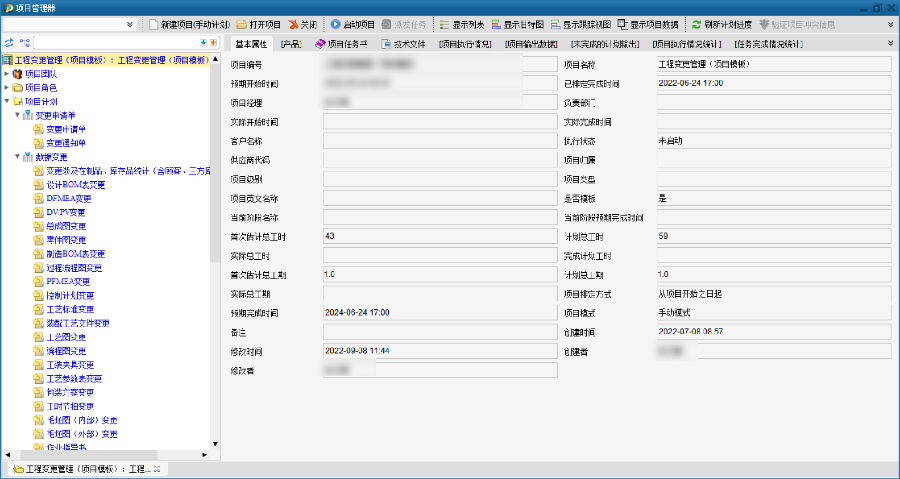Image resolution: width=900 pixels, height=479 pixels.
Task: Expand the 项目团队 tree node
Action: (7, 73)
